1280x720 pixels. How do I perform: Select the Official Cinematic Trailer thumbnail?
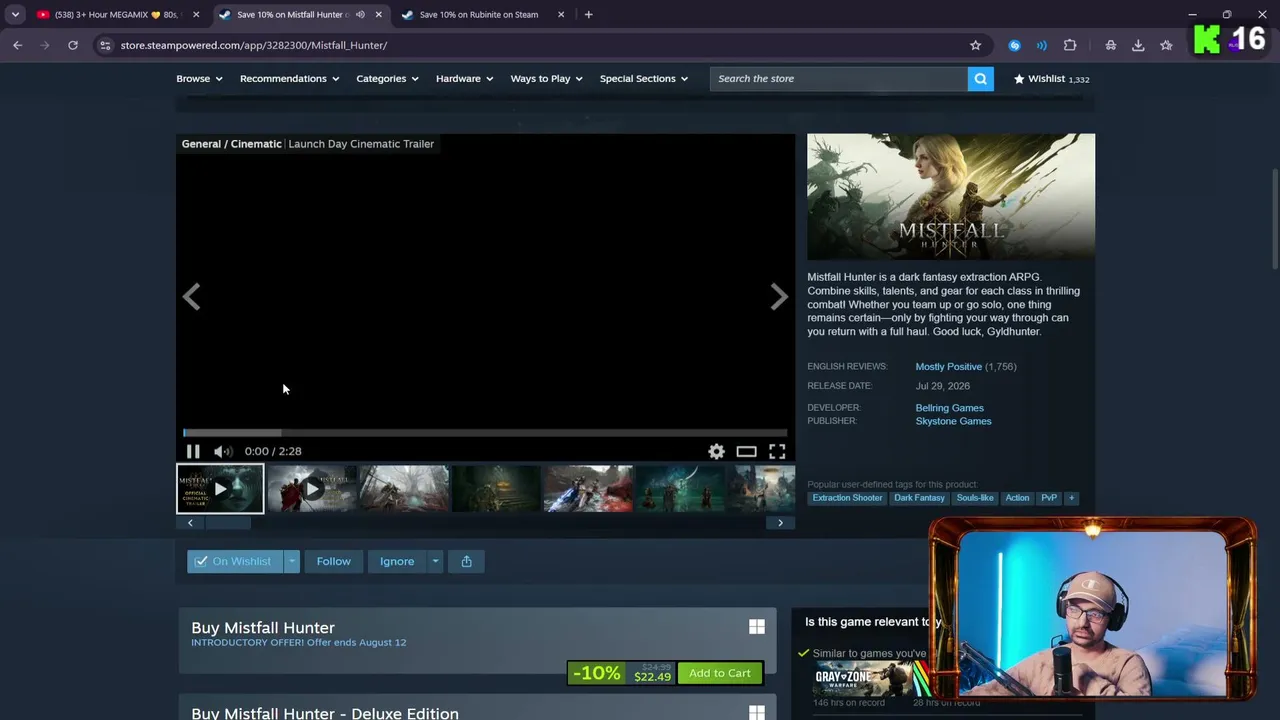coord(220,489)
